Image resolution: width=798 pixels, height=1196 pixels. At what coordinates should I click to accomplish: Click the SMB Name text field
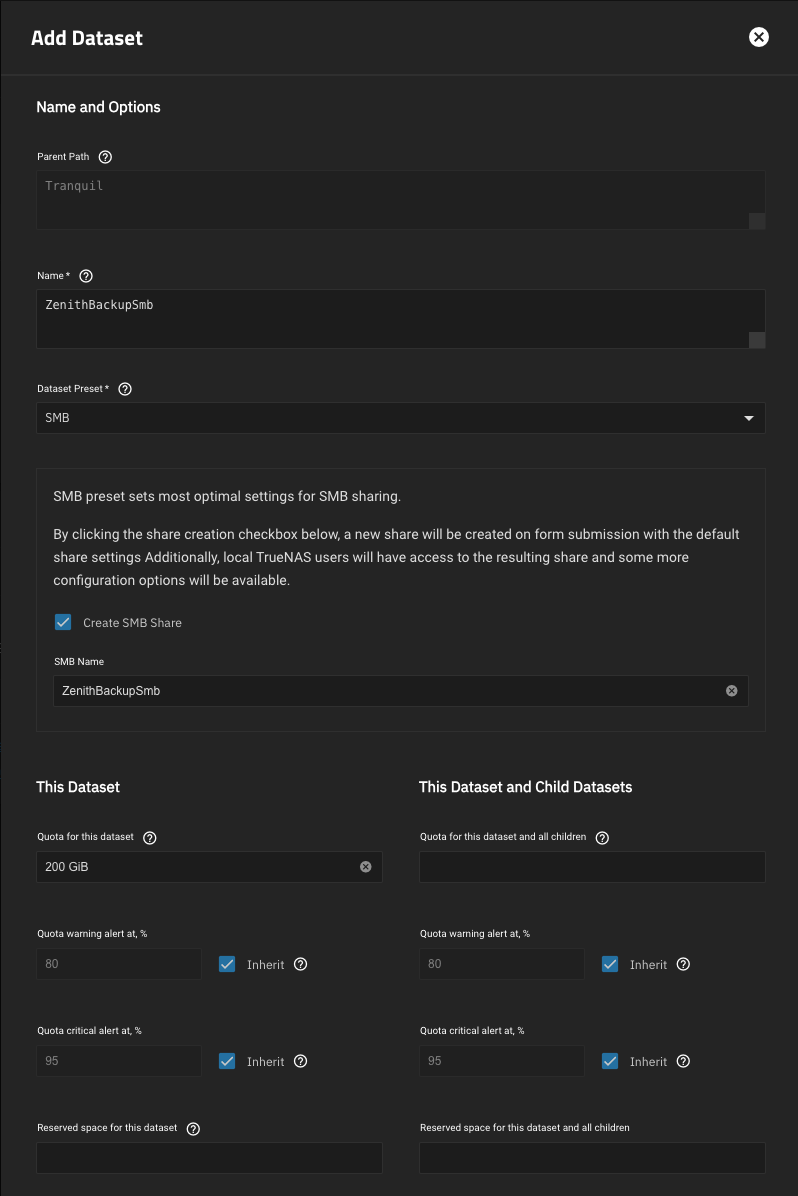point(385,691)
